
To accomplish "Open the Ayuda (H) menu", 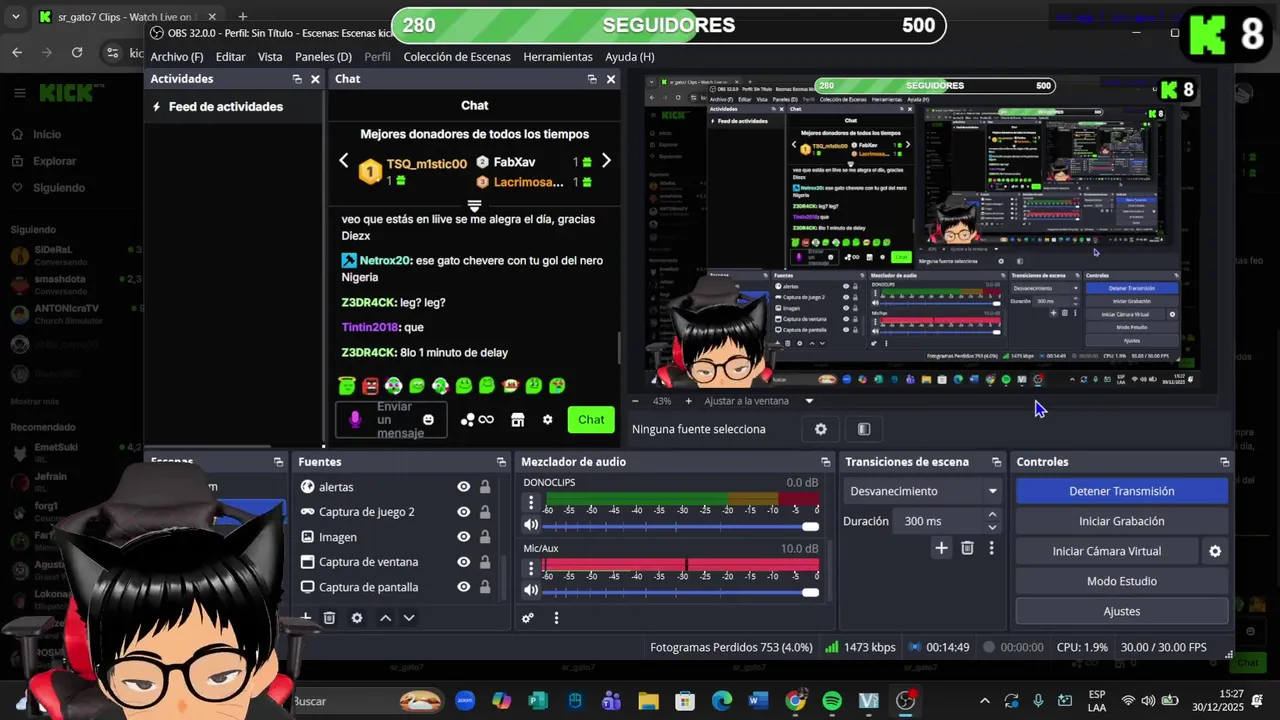I will click(630, 57).
